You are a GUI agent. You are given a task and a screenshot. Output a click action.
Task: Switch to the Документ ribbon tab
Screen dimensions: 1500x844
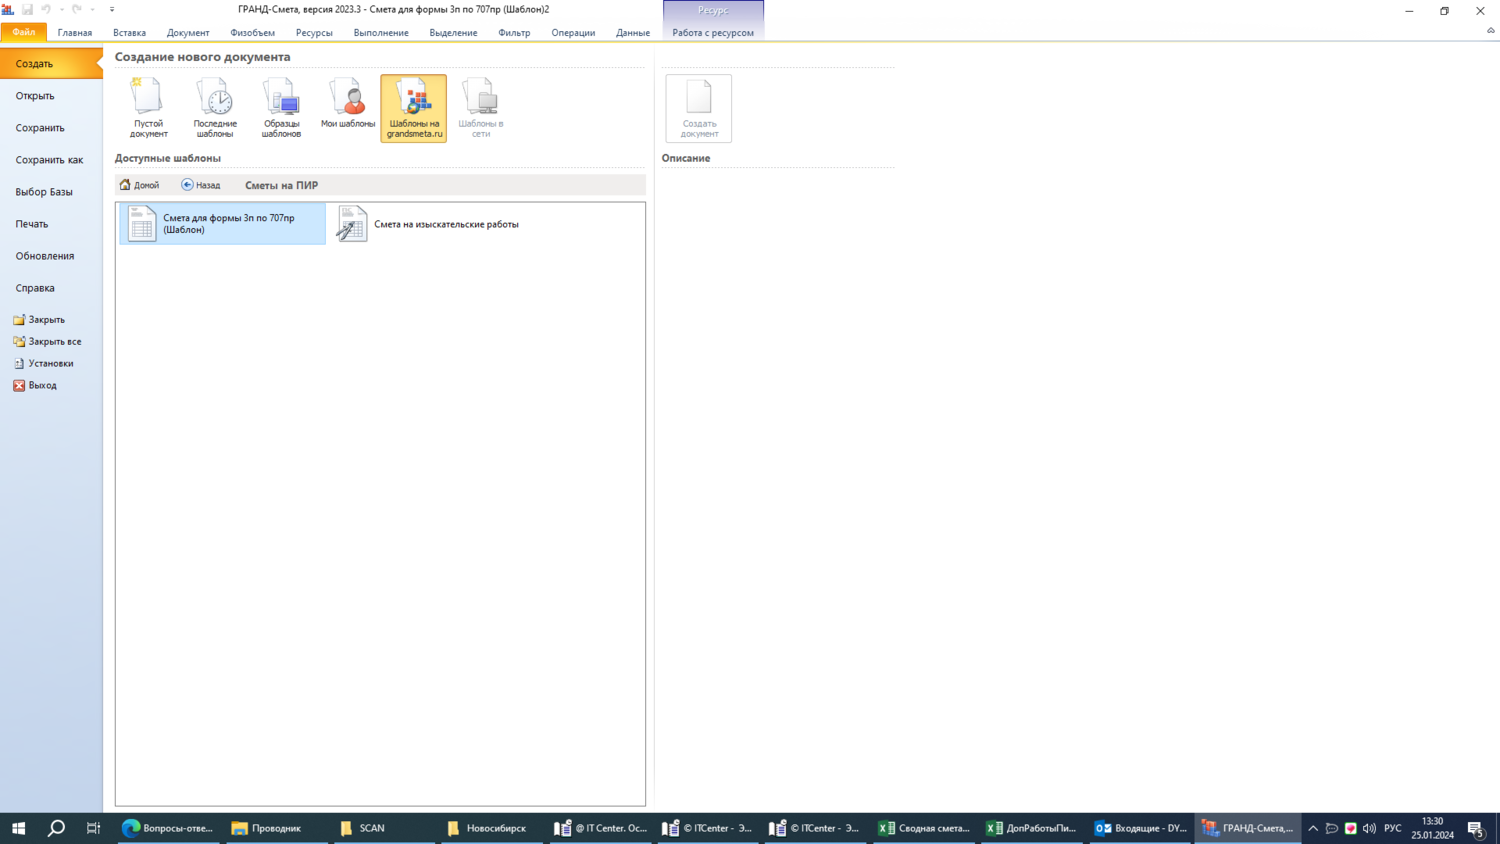(188, 33)
